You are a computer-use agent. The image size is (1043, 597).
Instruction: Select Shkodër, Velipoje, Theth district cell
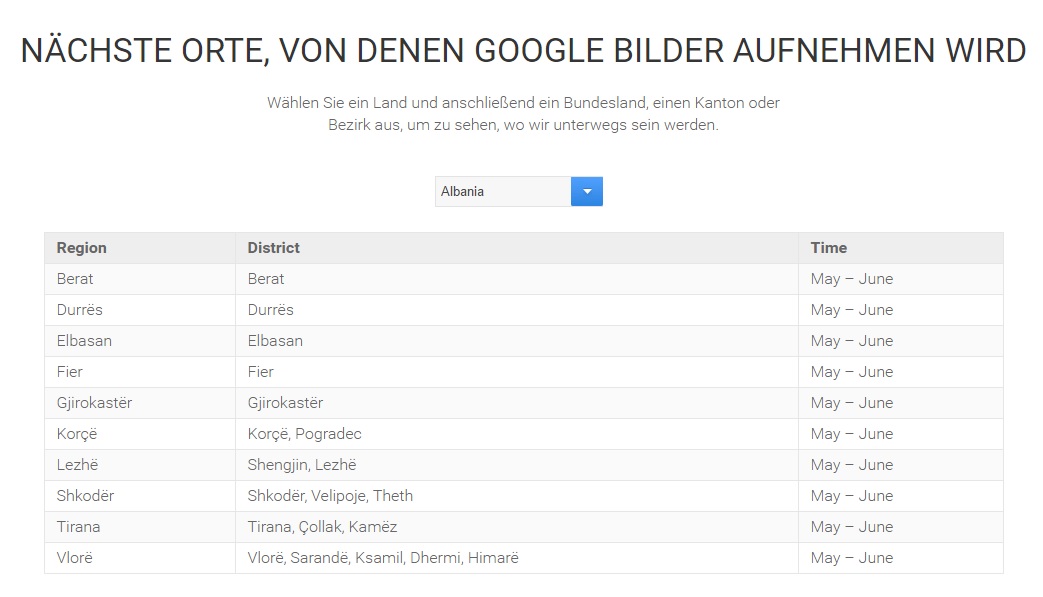(x=330, y=496)
